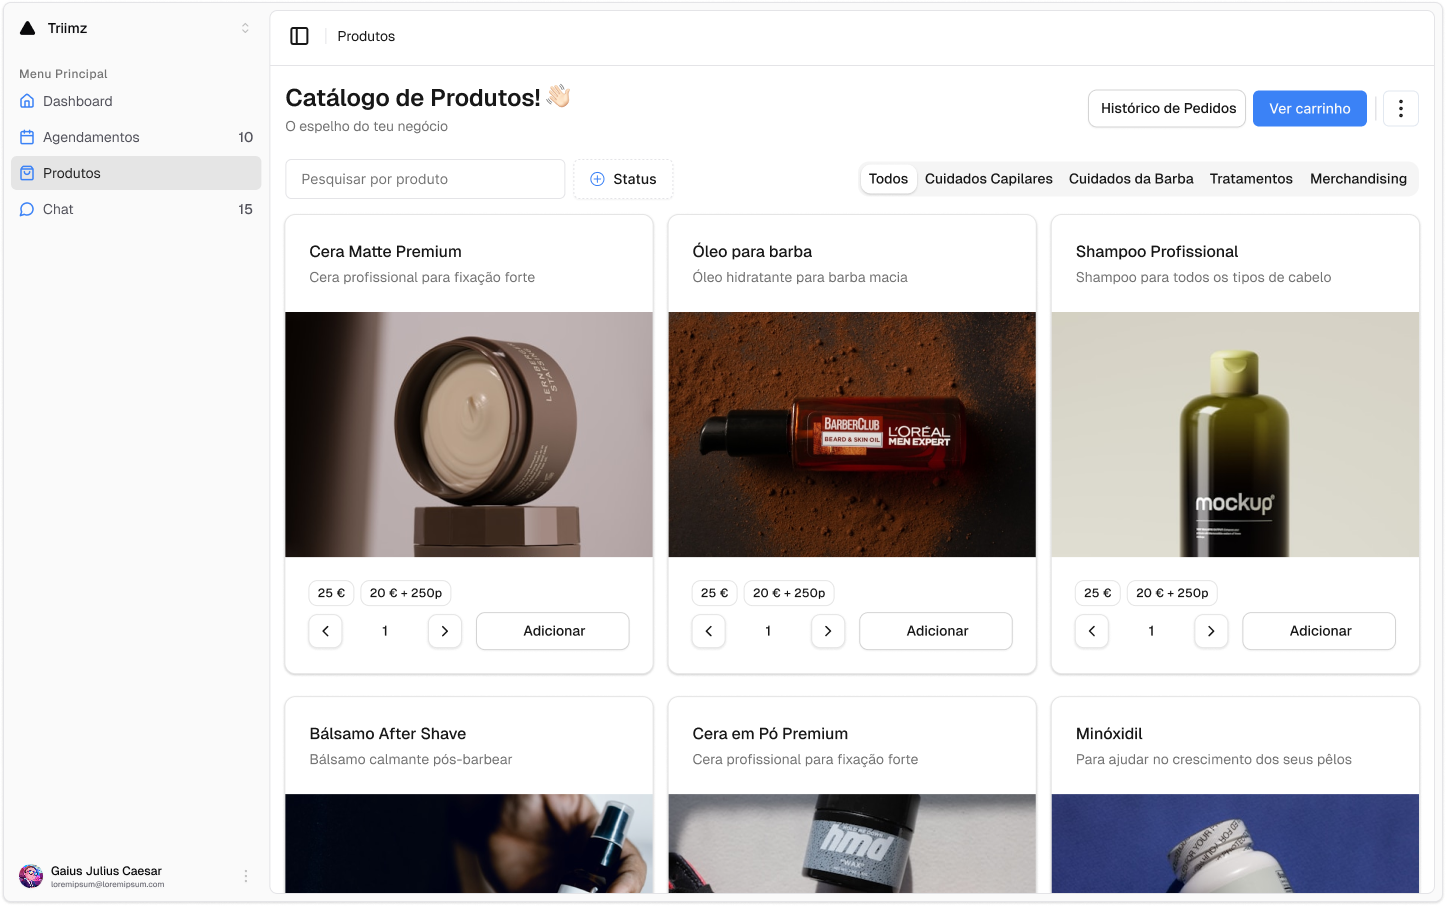The image size is (1446, 906).
Task: Open the Status filter dropdown
Action: point(623,179)
